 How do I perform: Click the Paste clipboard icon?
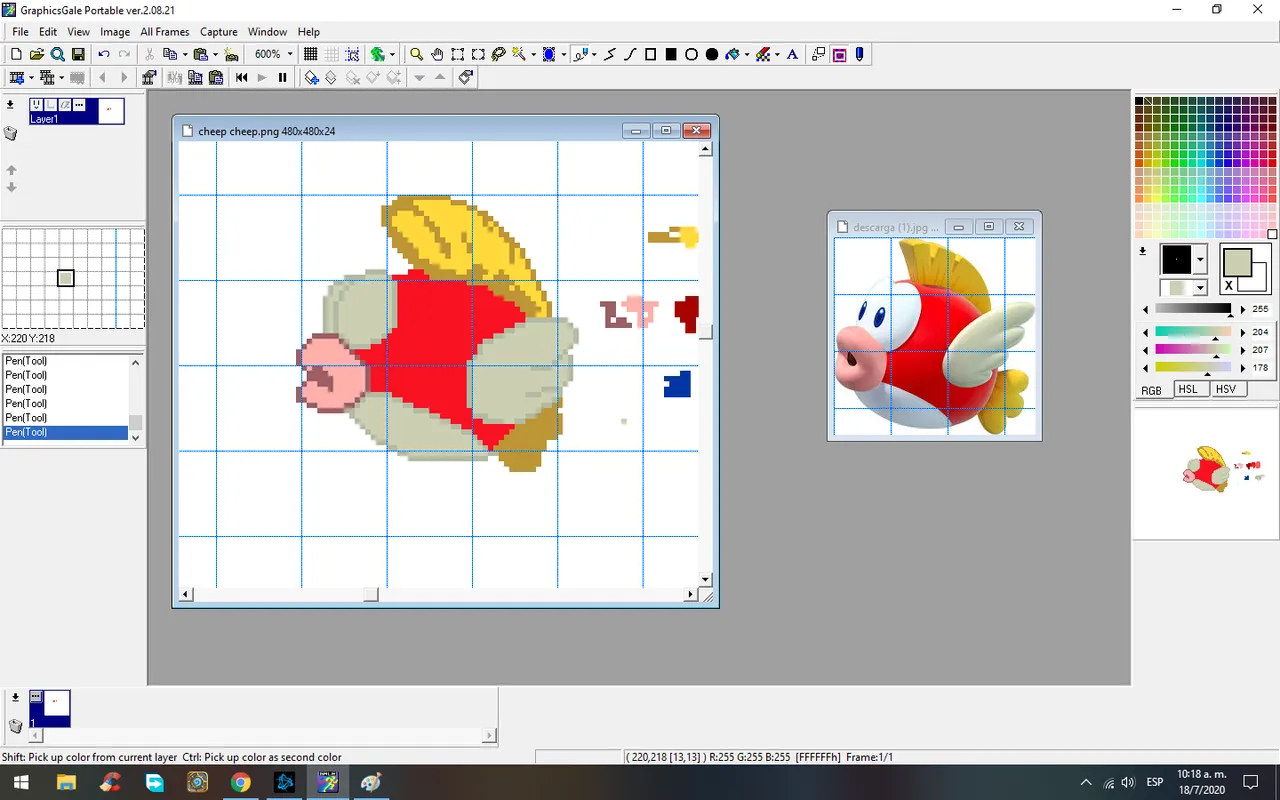point(201,54)
